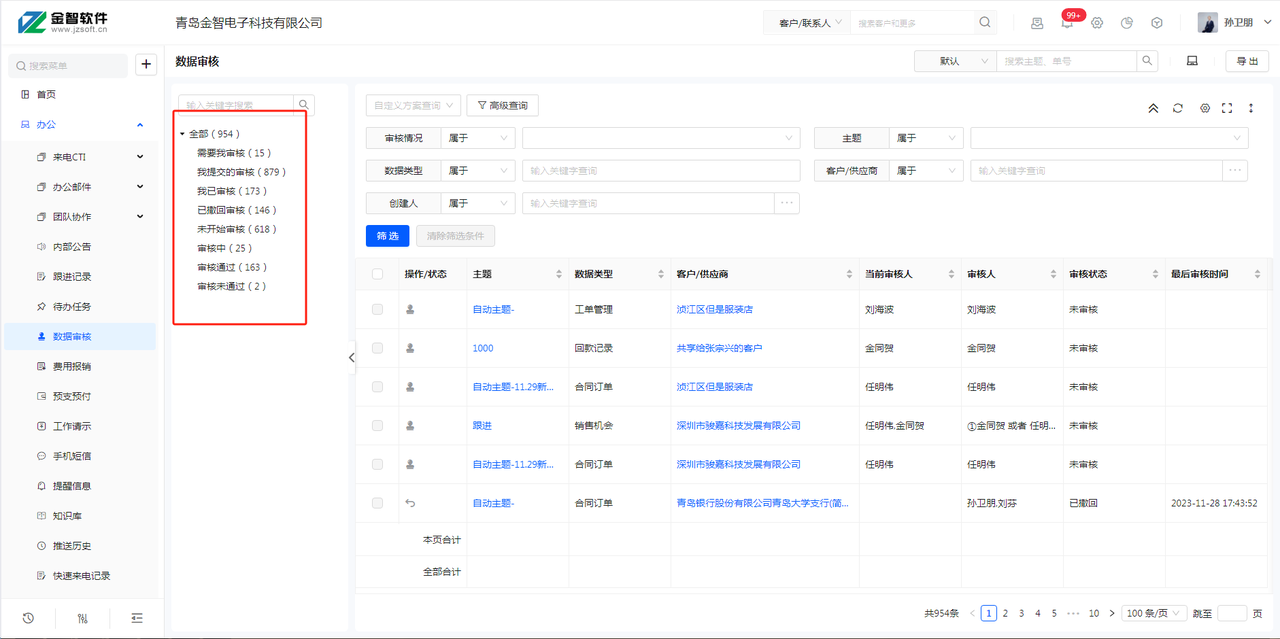Go to page 2 of results
The width and height of the screenshot is (1280, 639).
(x=1006, y=613)
